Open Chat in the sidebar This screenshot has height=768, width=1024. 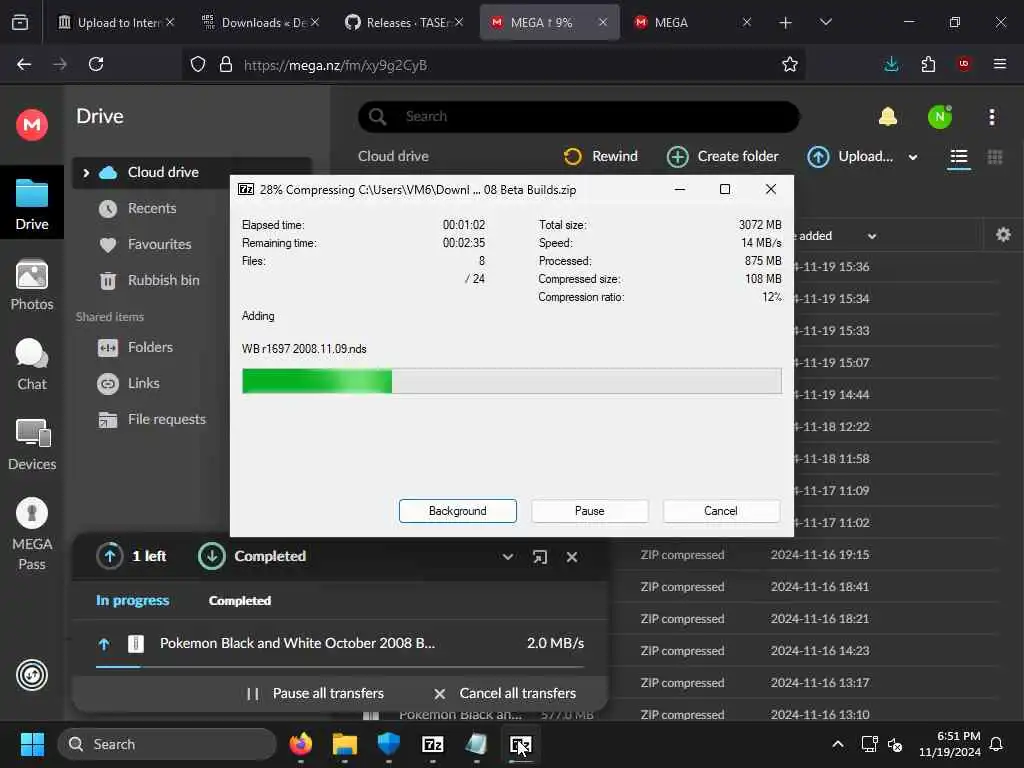point(31,365)
